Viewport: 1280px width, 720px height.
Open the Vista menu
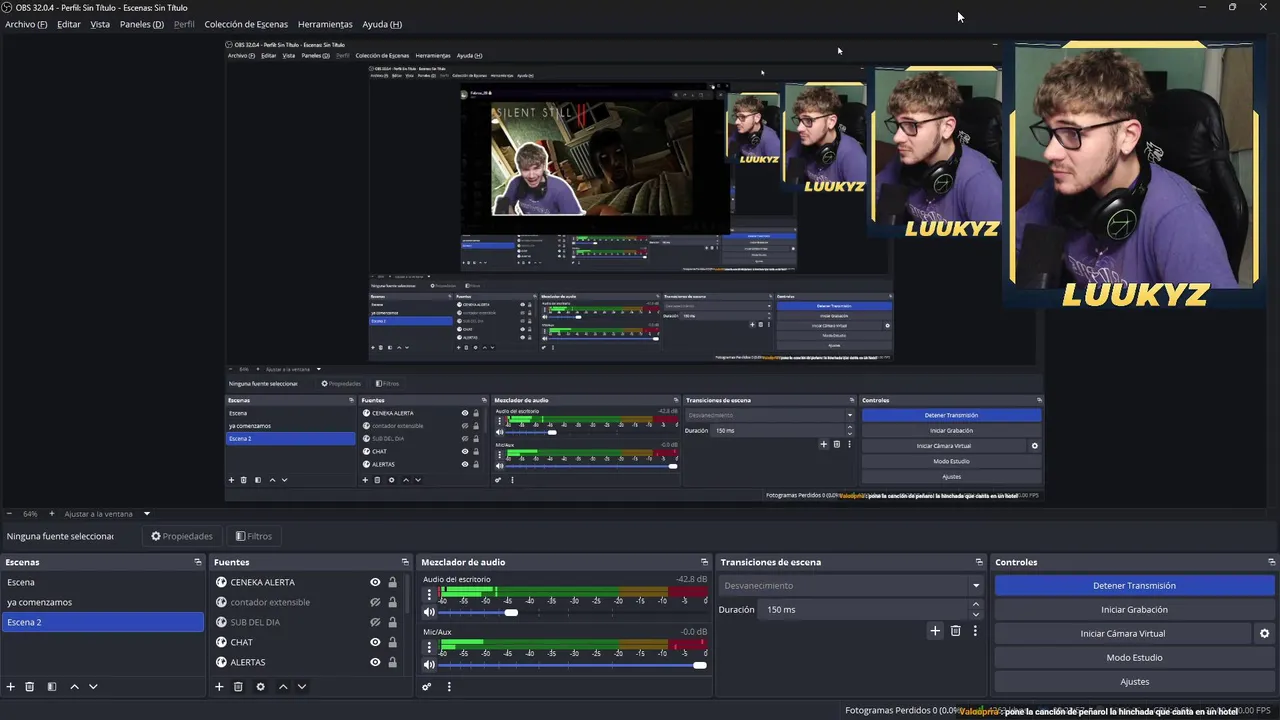(100, 24)
